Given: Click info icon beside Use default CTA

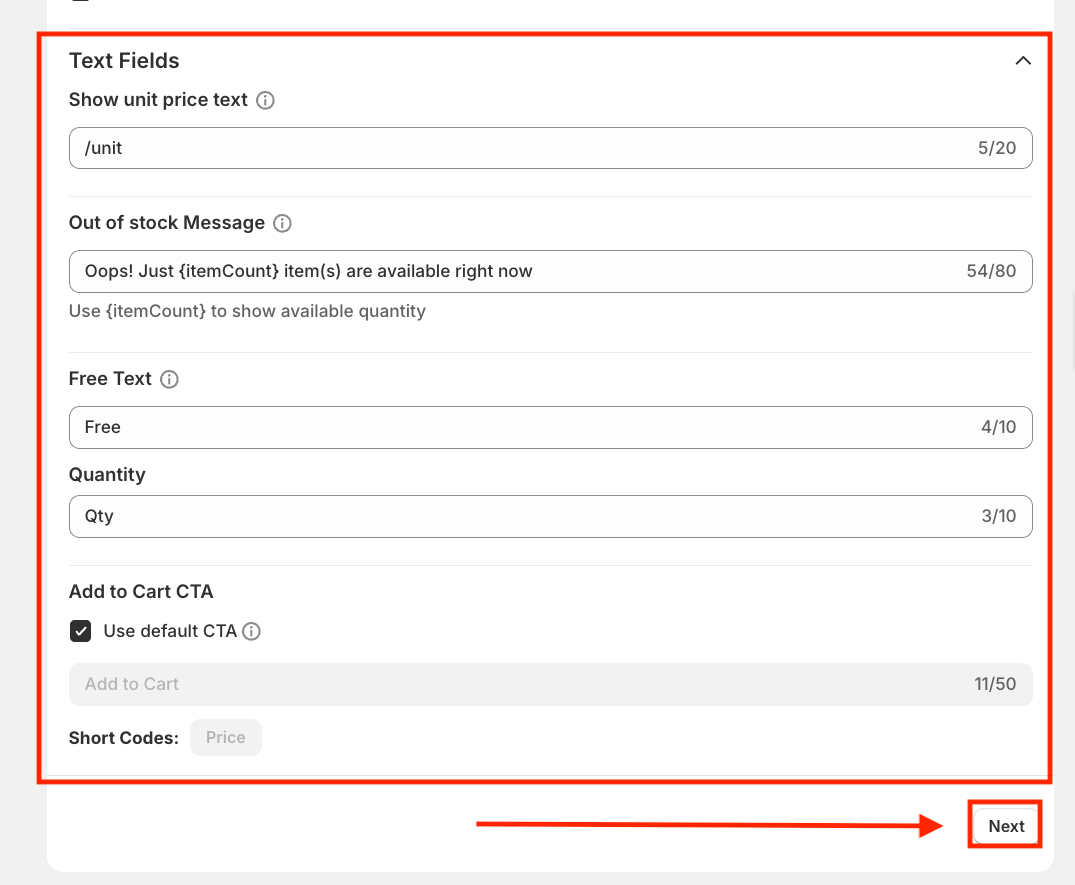Looking at the screenshot, I should (x=252, y=631).
